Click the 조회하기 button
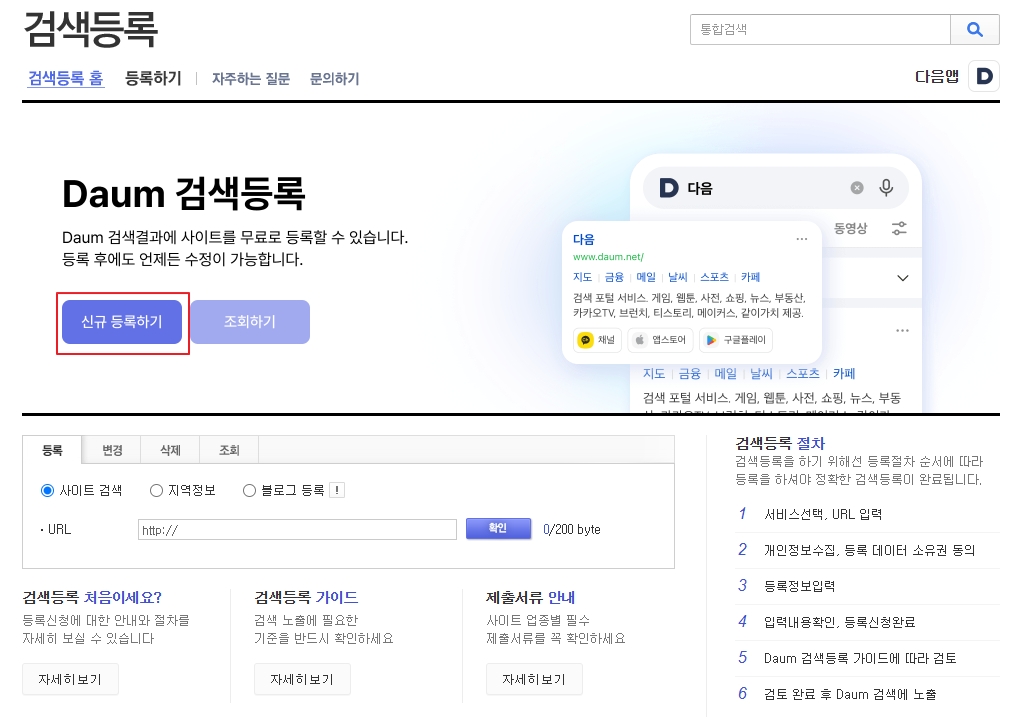 [250, 322]
